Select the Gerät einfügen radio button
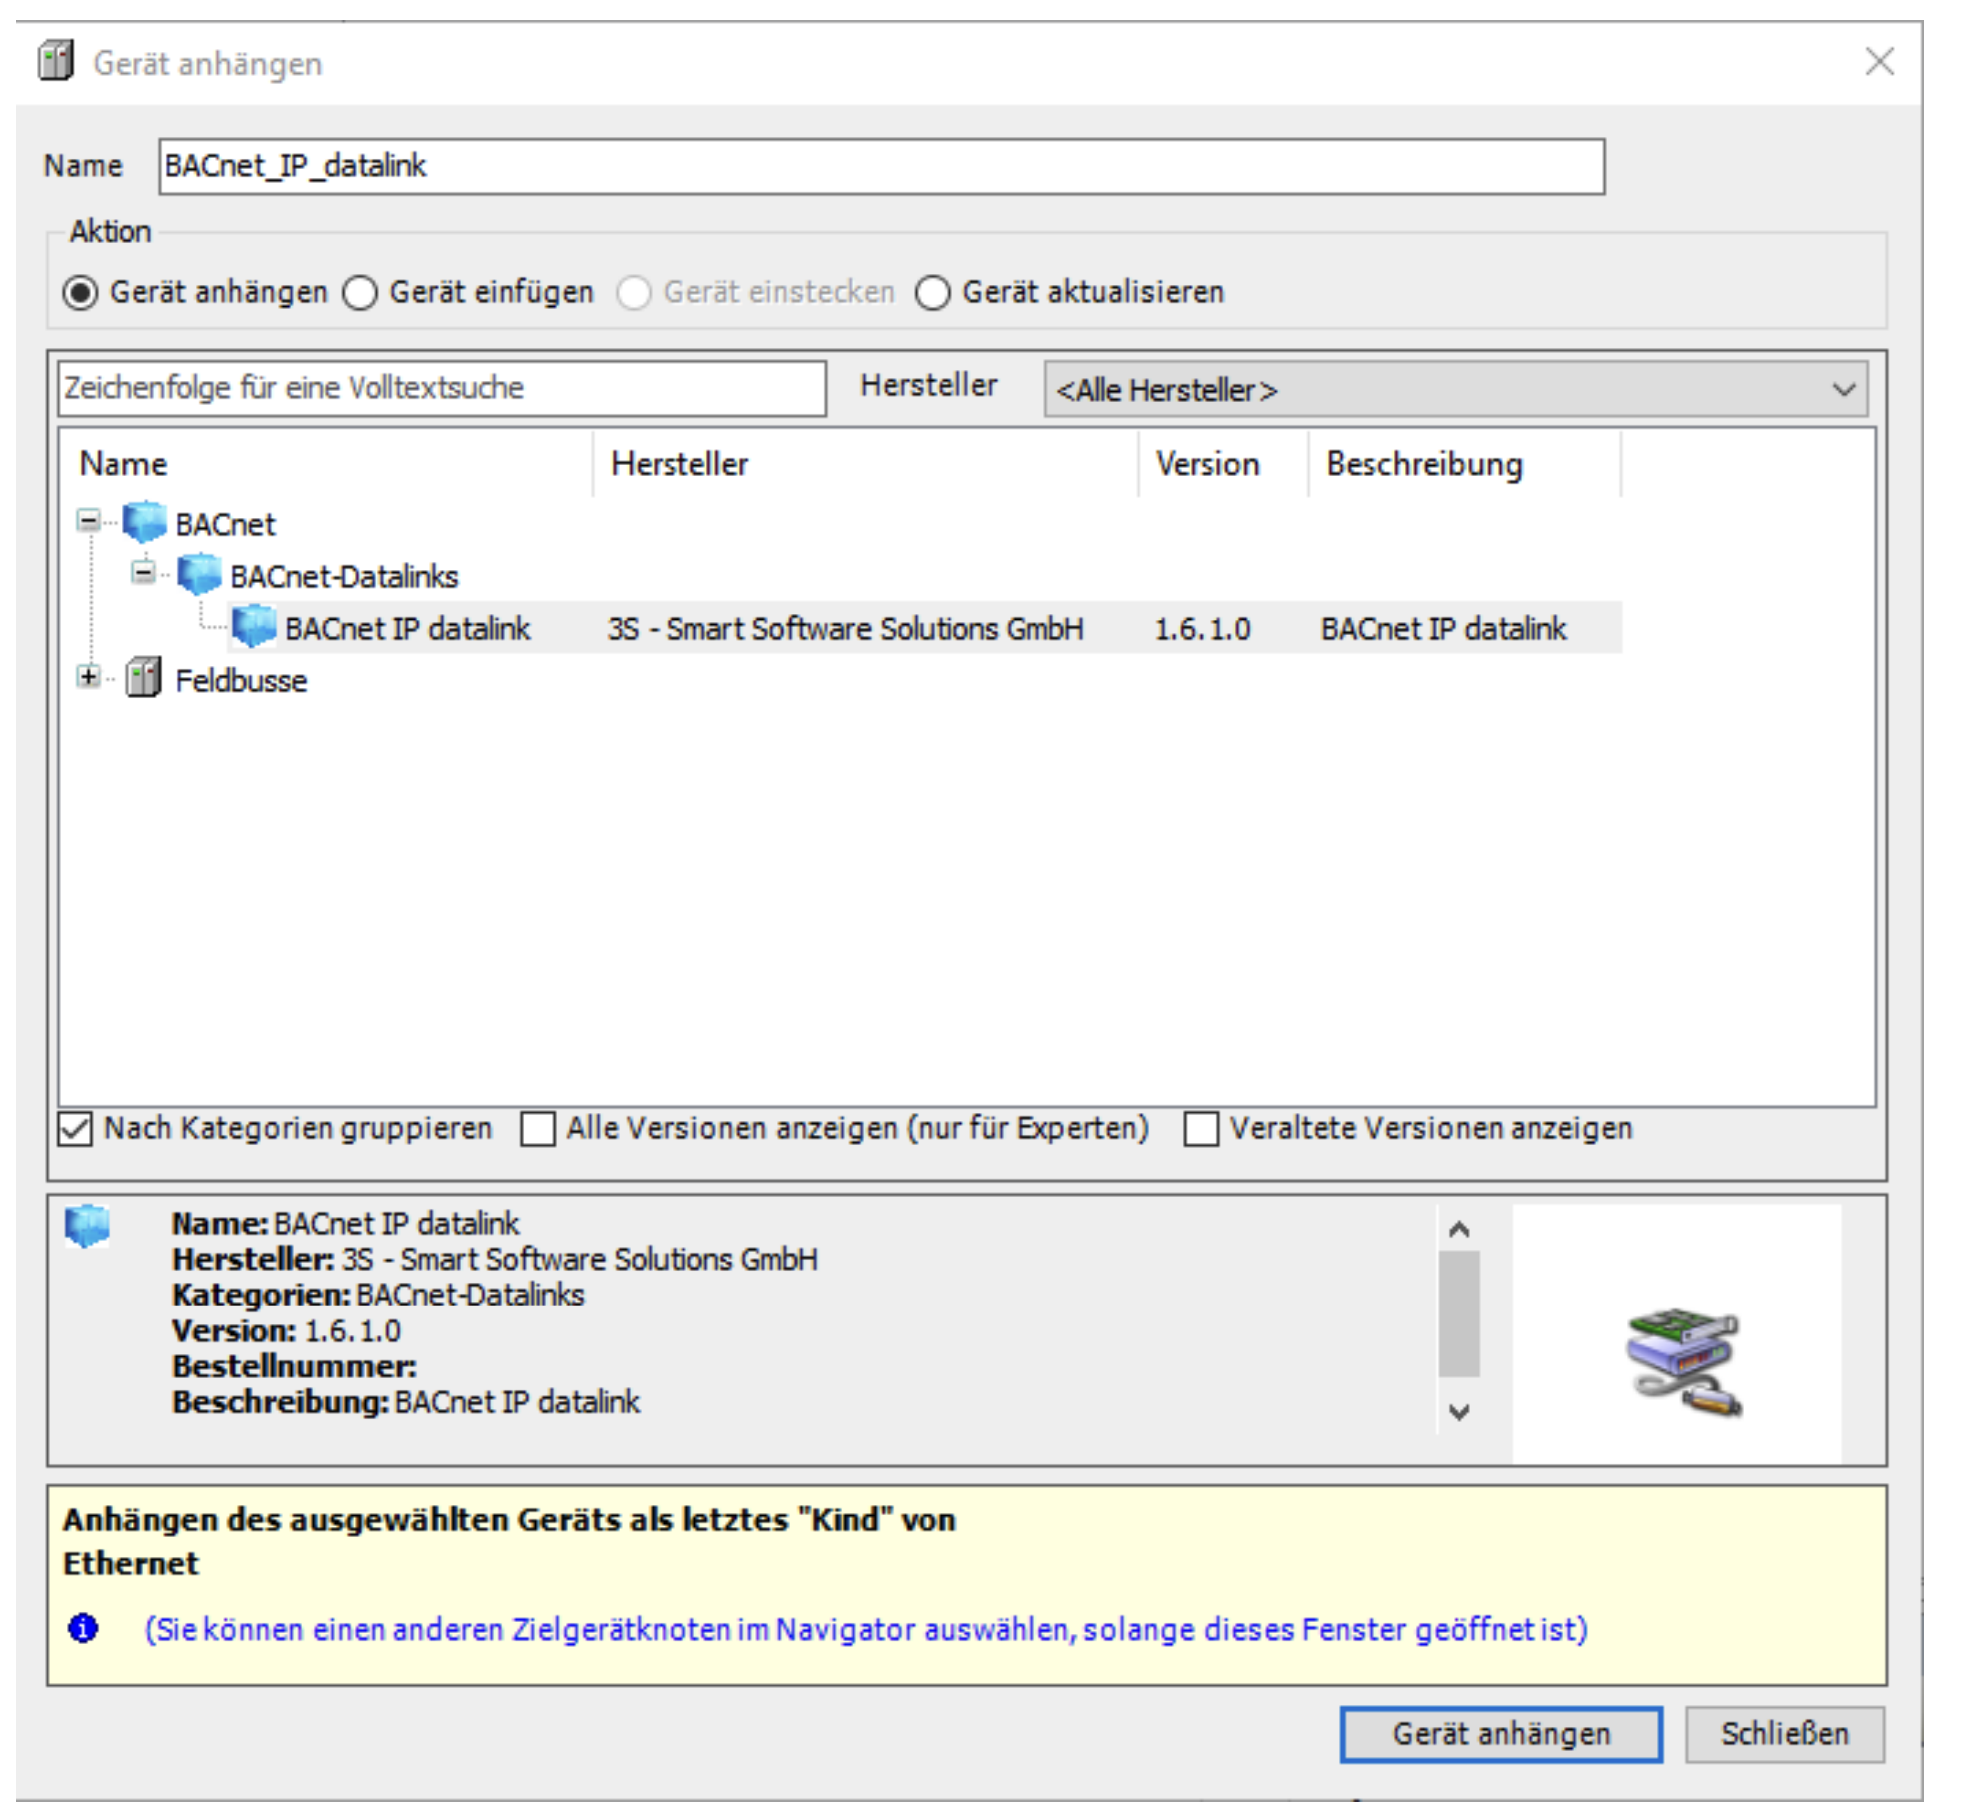 360,293
